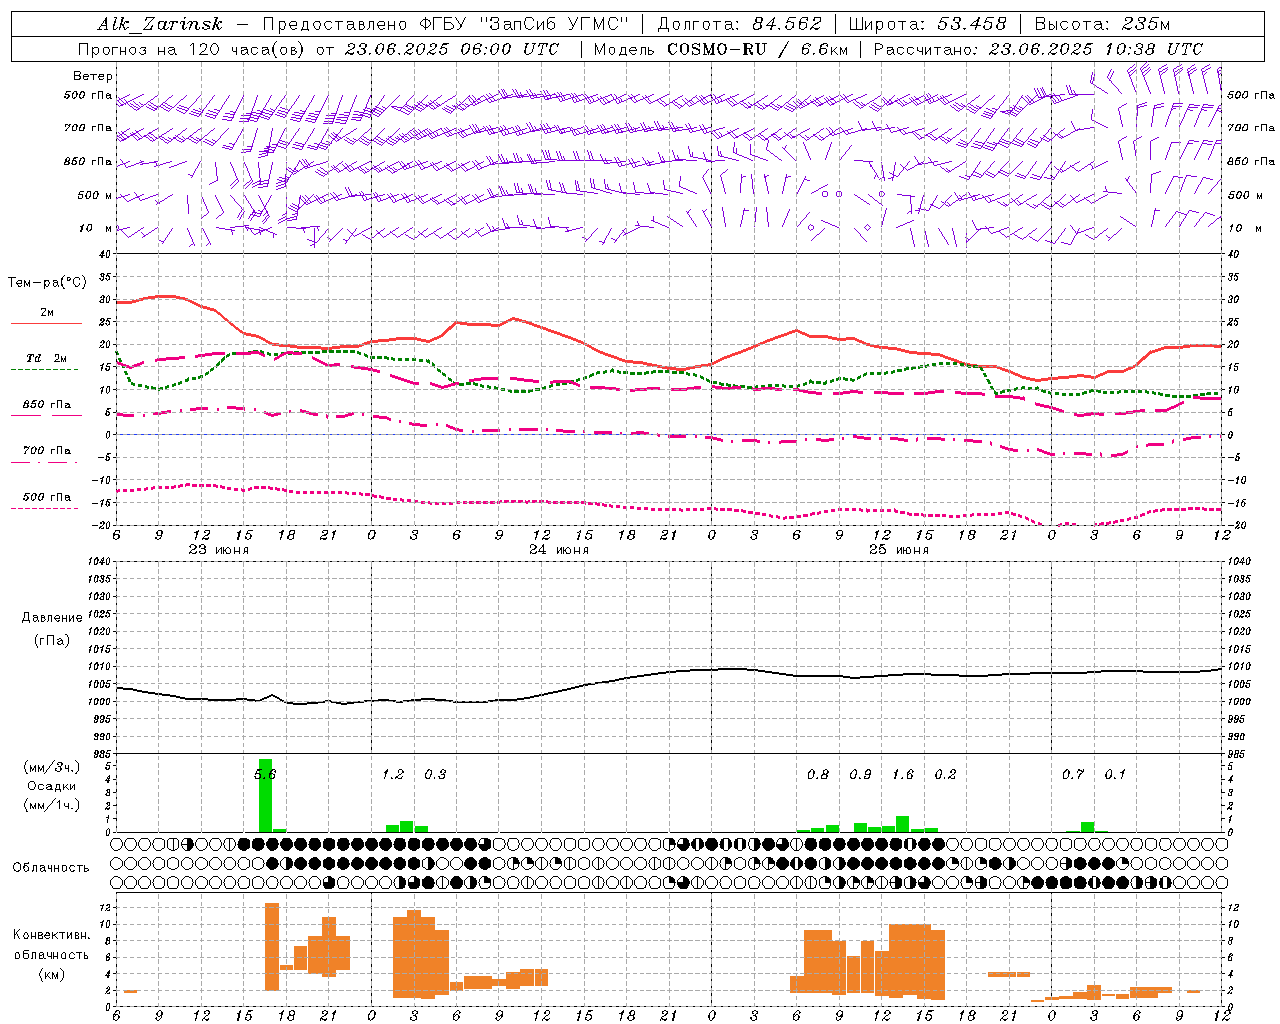Click the '0.8' precipitation total value
This screenshot has width=1280, height=1024.
click(x=818, y=774)
